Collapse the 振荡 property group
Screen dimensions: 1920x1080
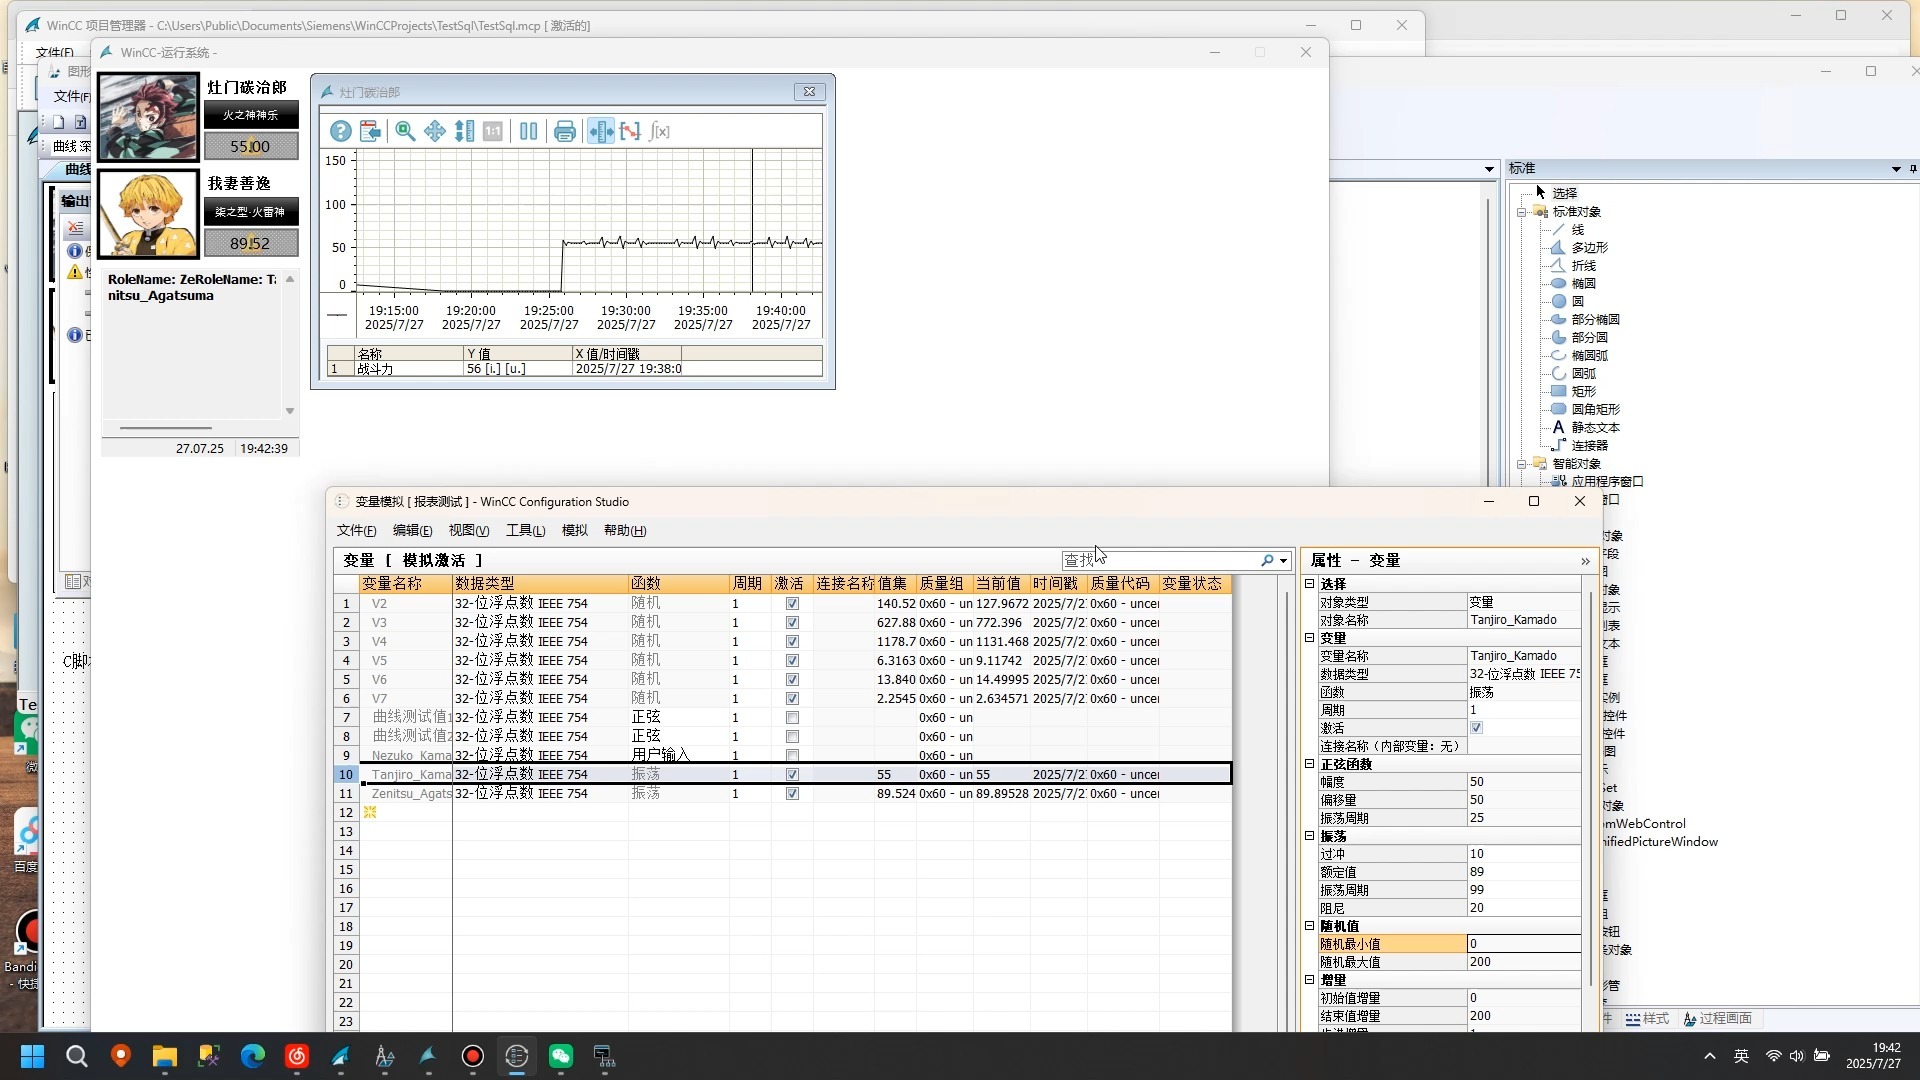click(1309, 835)
